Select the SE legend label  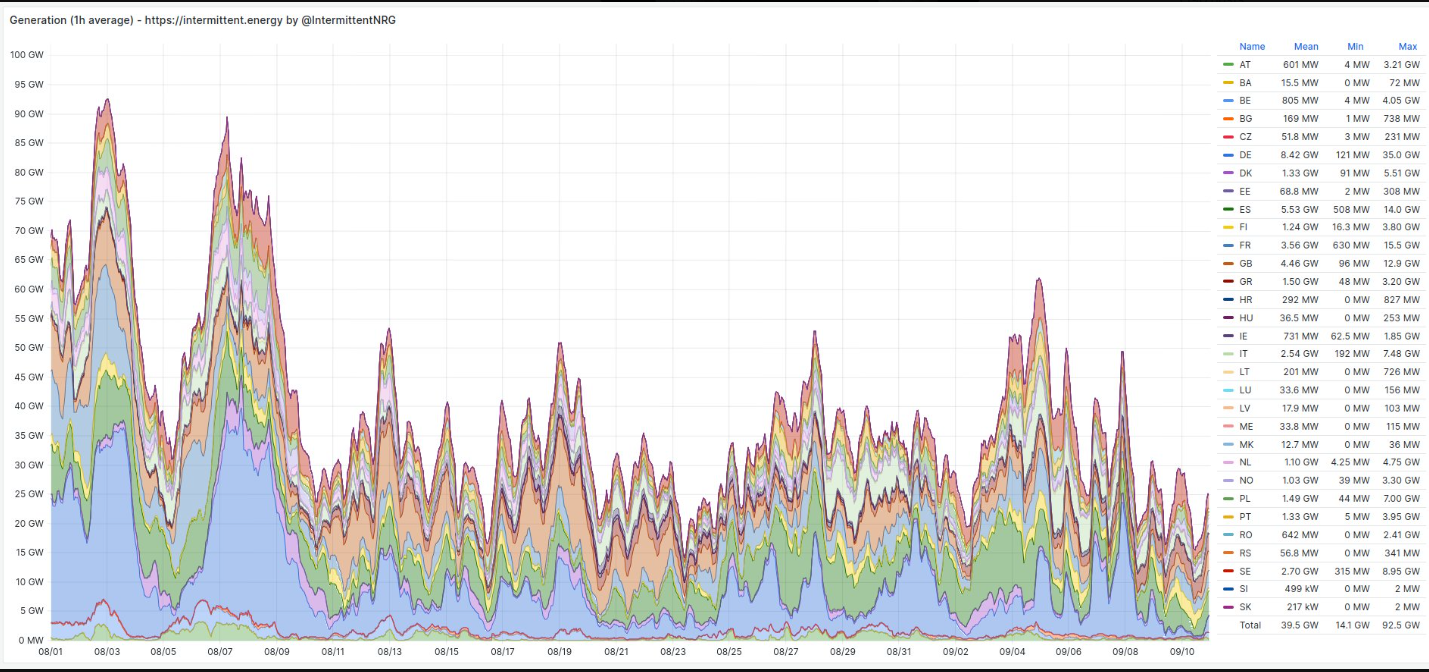(x=1244, y=570)
